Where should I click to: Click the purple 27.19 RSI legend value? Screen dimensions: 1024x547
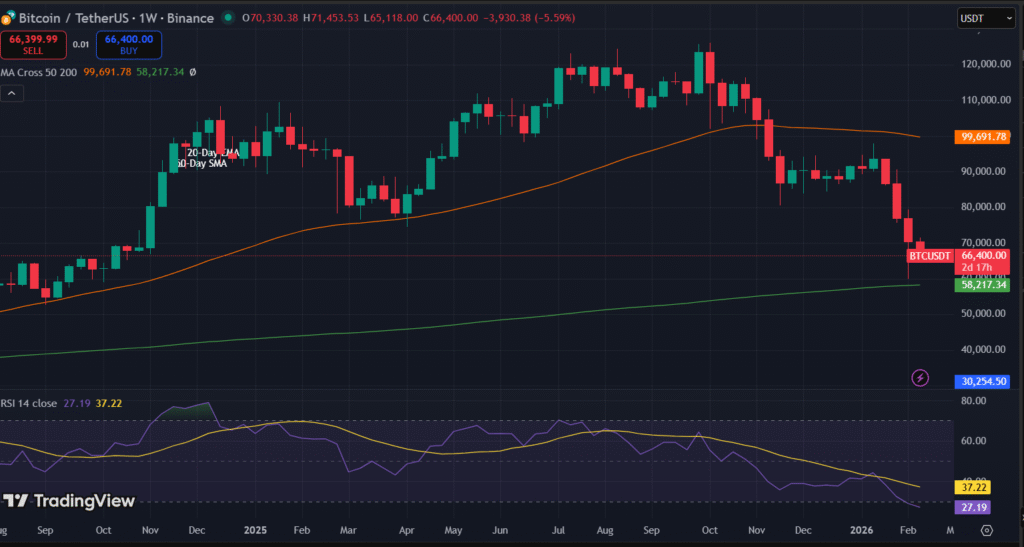coord(76,403)
